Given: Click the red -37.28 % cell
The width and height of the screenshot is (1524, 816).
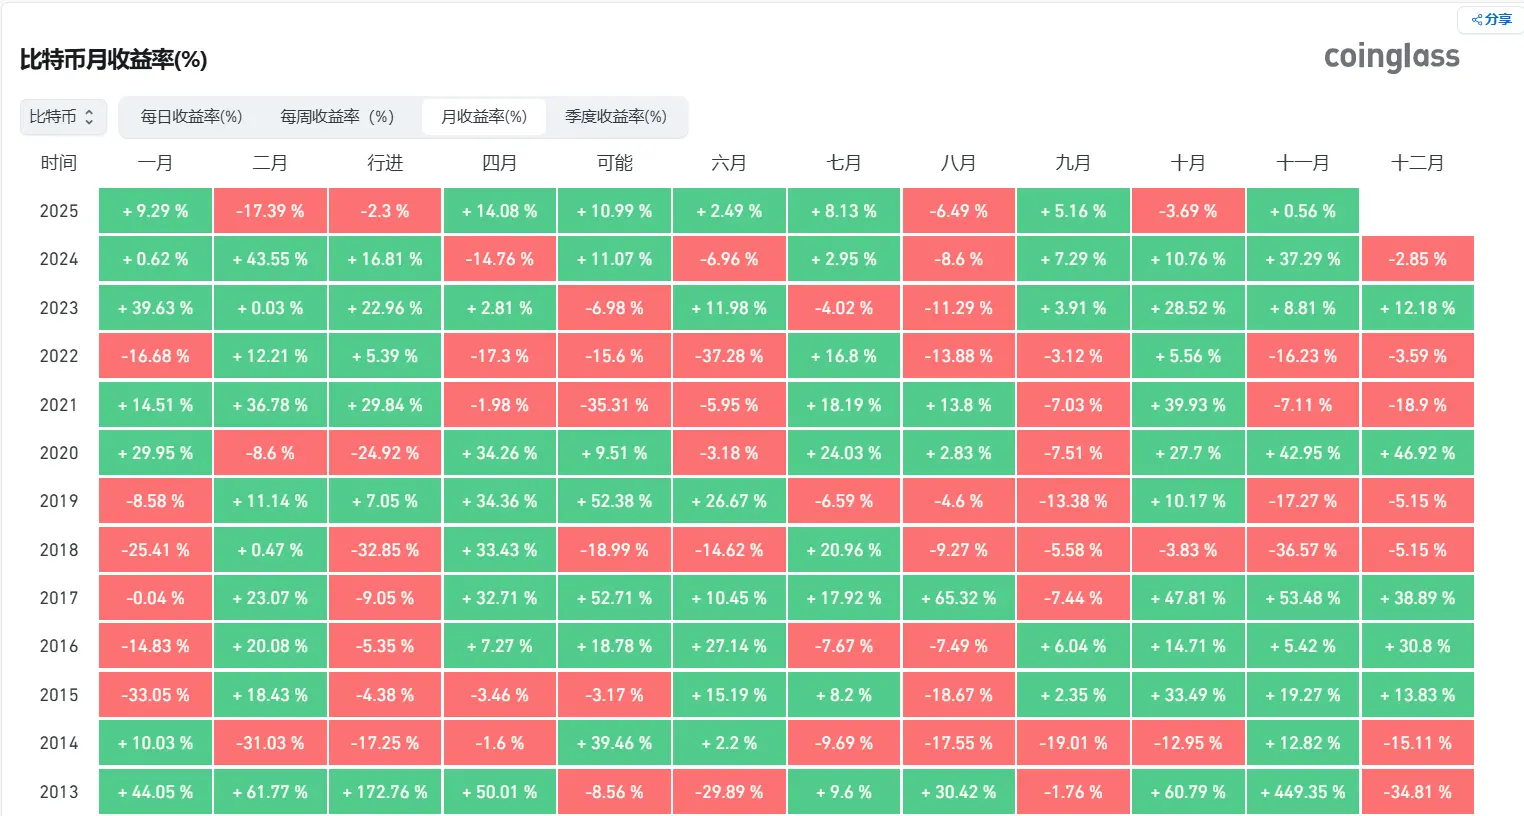Looking at the screenshot, I should click(729, 356).
